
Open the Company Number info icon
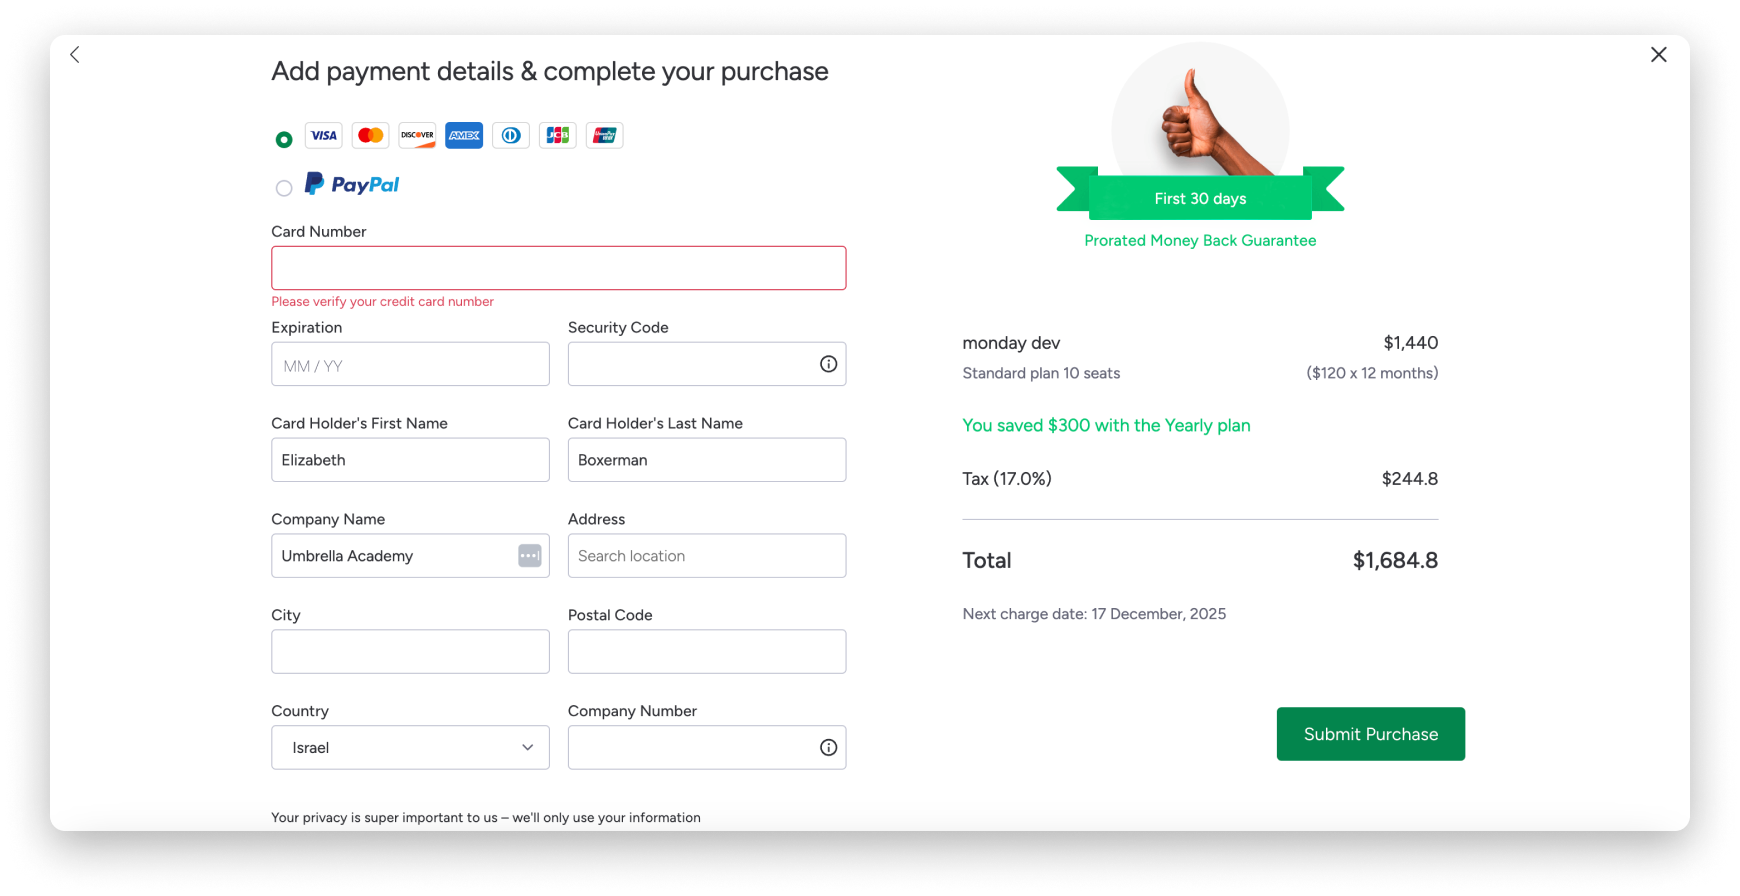(x=828, y=747)
